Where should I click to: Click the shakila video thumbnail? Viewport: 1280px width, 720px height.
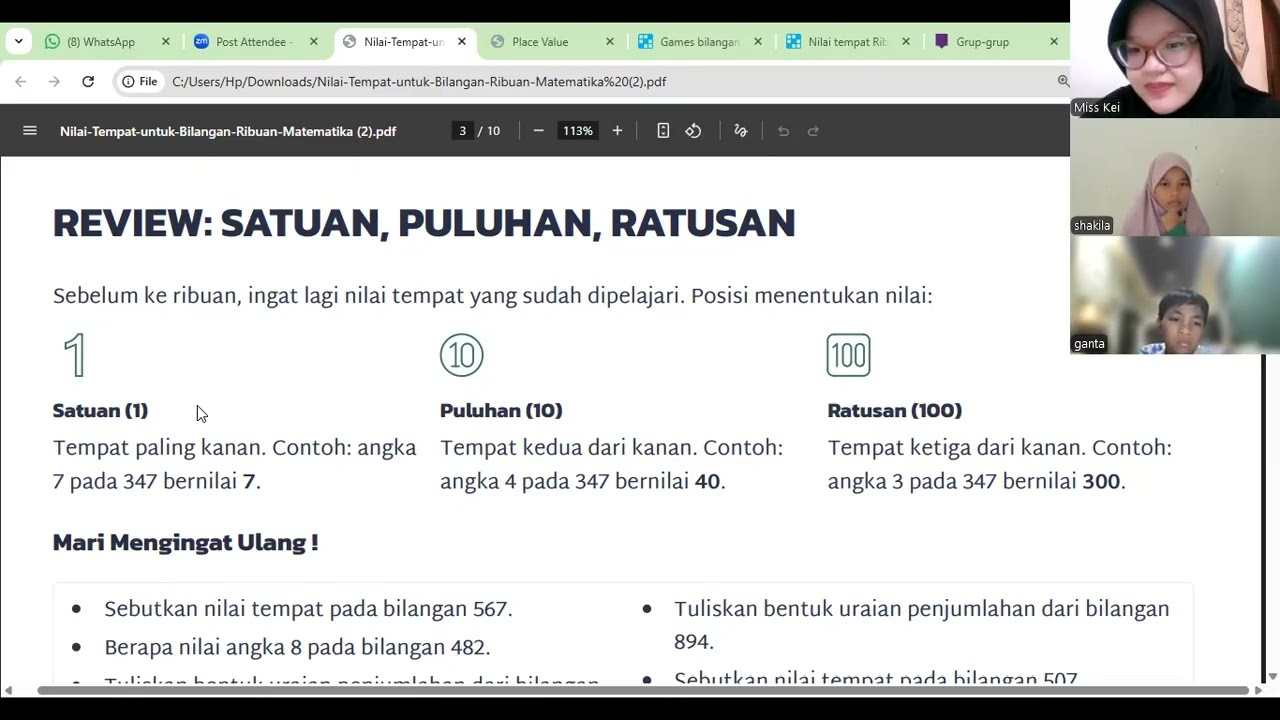tap(1175, 177)
